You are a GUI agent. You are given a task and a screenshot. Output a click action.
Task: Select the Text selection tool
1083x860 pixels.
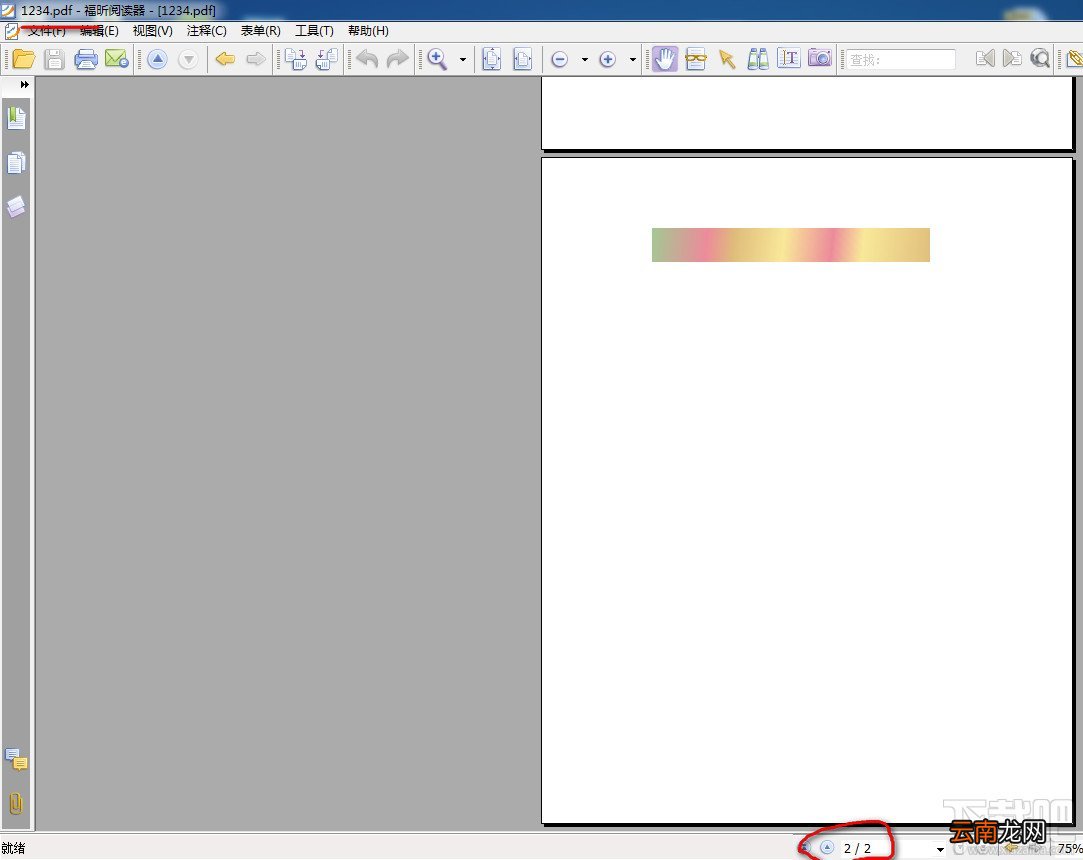click(x=789, y=59)
